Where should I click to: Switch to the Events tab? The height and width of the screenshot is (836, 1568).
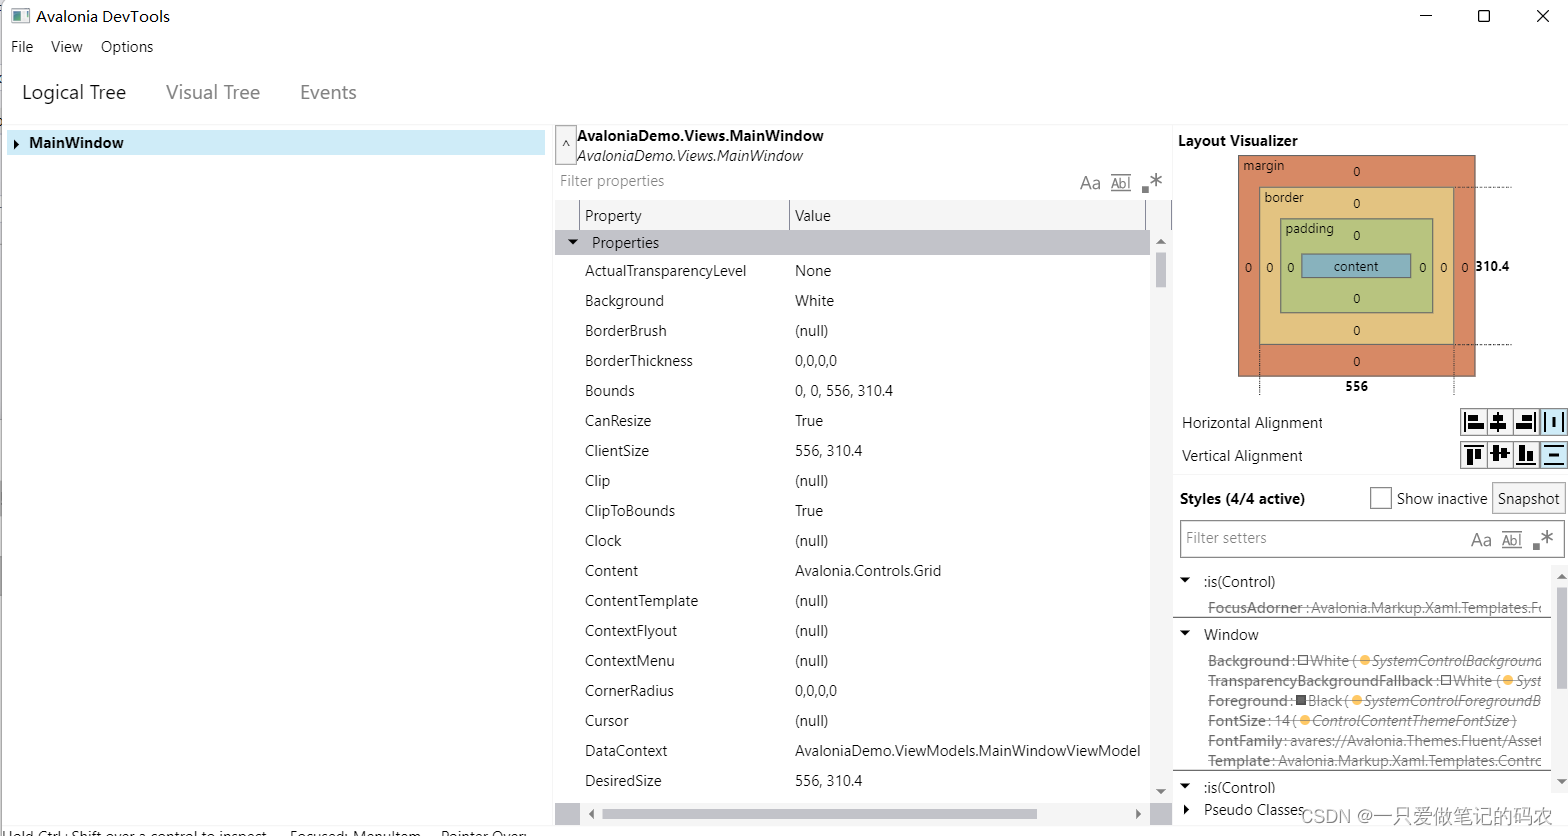click(328, 92)
